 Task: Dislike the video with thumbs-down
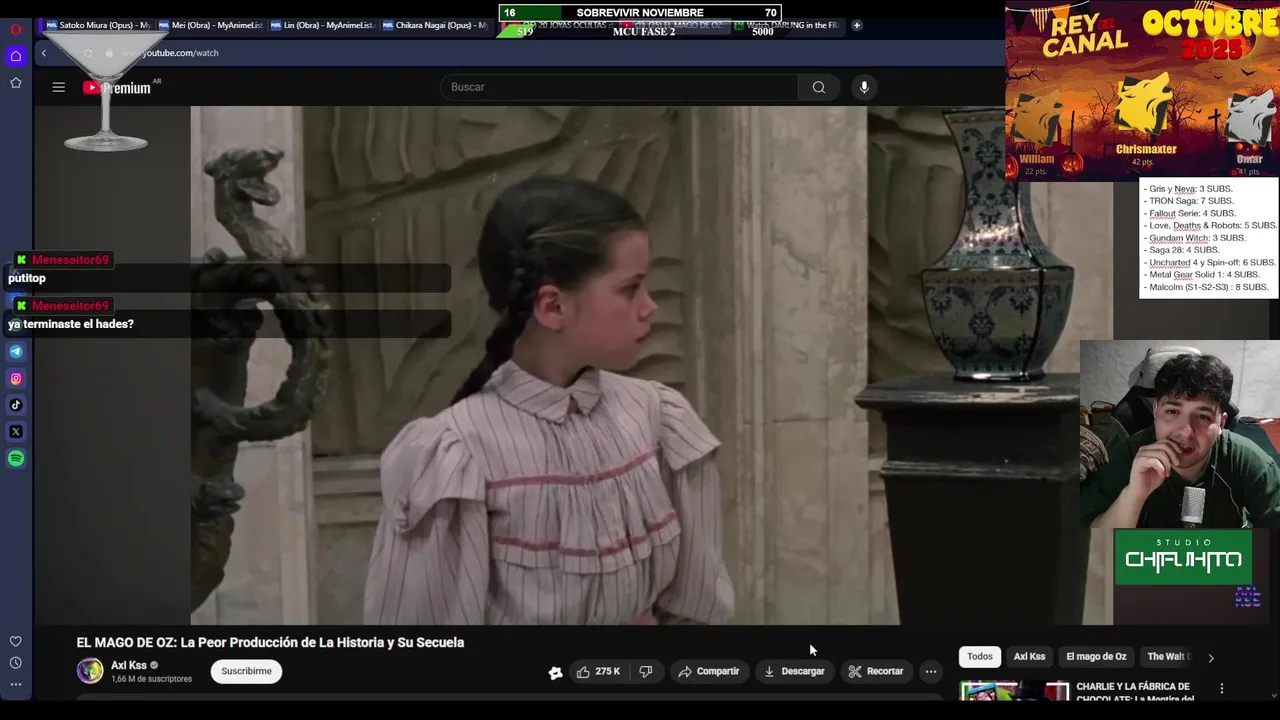[x=646, y=672]
